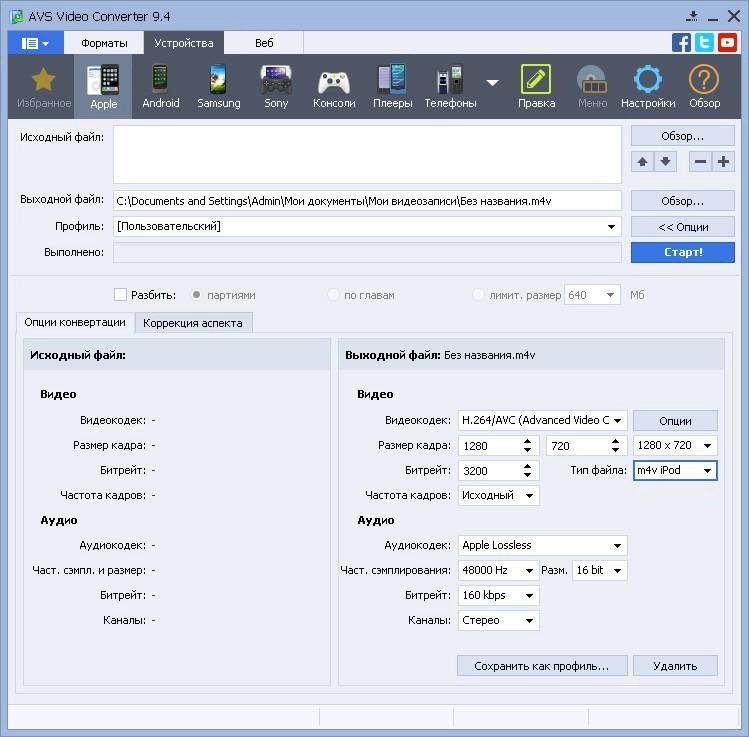Click frame width 1280 stepper arrows
749x737 pixels.
(x=527, y=446)
